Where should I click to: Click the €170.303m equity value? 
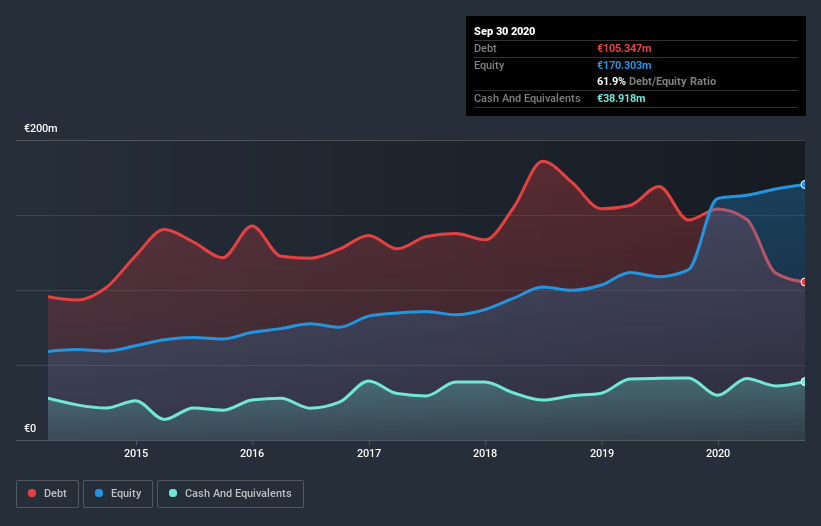(x=624, y=65)
